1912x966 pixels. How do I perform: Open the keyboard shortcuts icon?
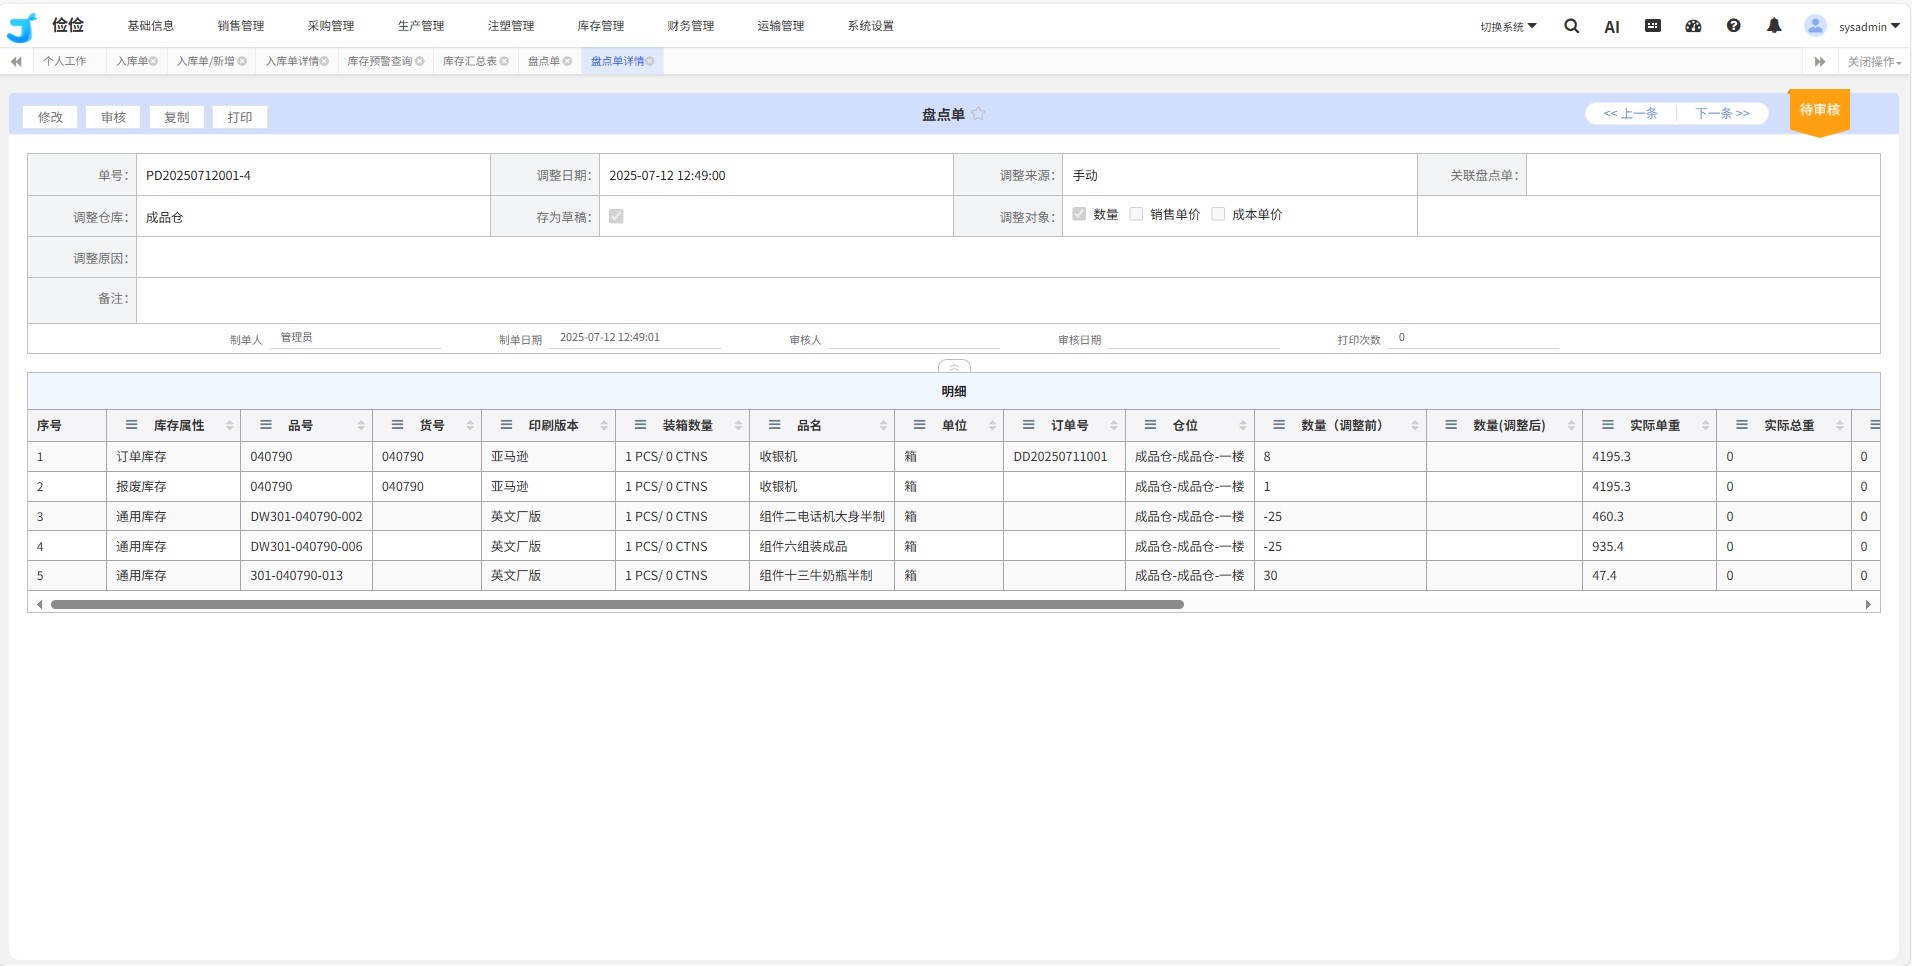pos(1652,26)
